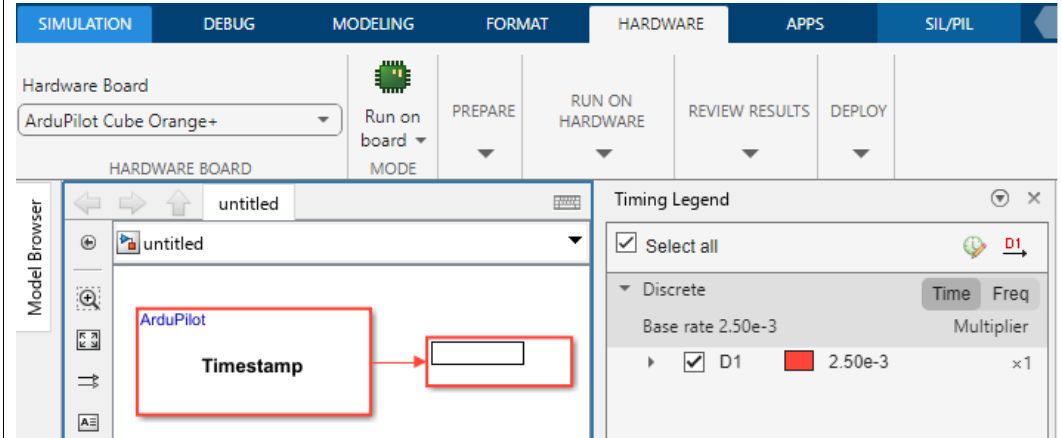1061x438 pixels.
Task: Switch the legend display to Freq
Action: 1009,293
